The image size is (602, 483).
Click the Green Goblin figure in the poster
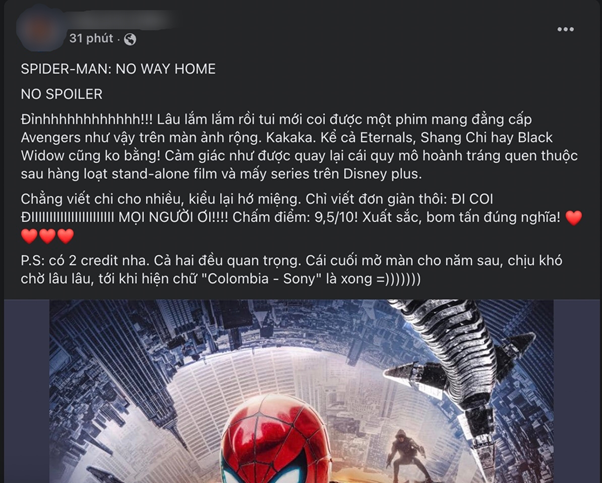point(405,453)
